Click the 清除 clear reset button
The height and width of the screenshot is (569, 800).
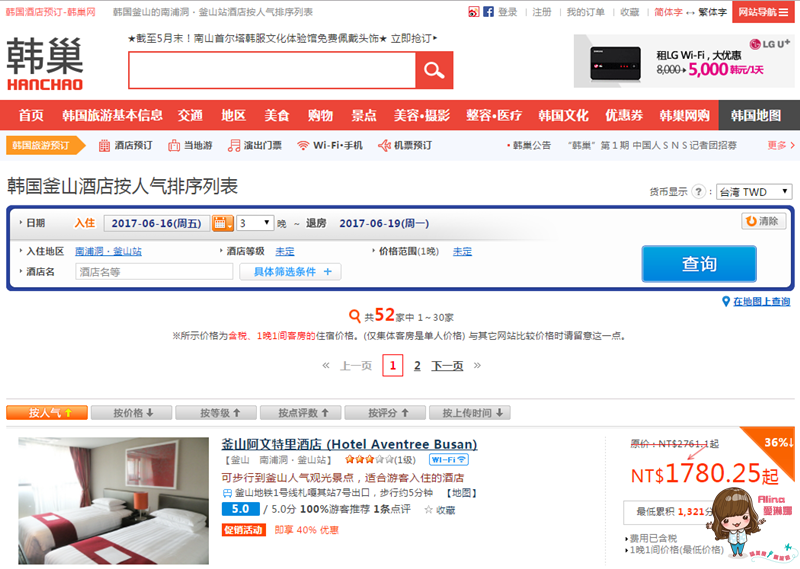[763, 221]
